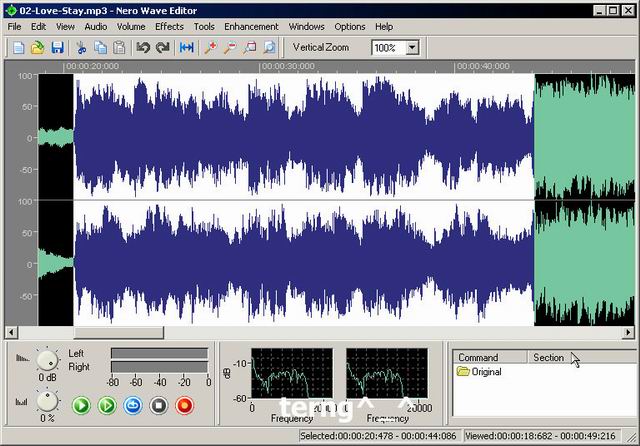Click the Original folder icon in history
Viewport: 640px width, 446px height.
(x=463, y=371)
